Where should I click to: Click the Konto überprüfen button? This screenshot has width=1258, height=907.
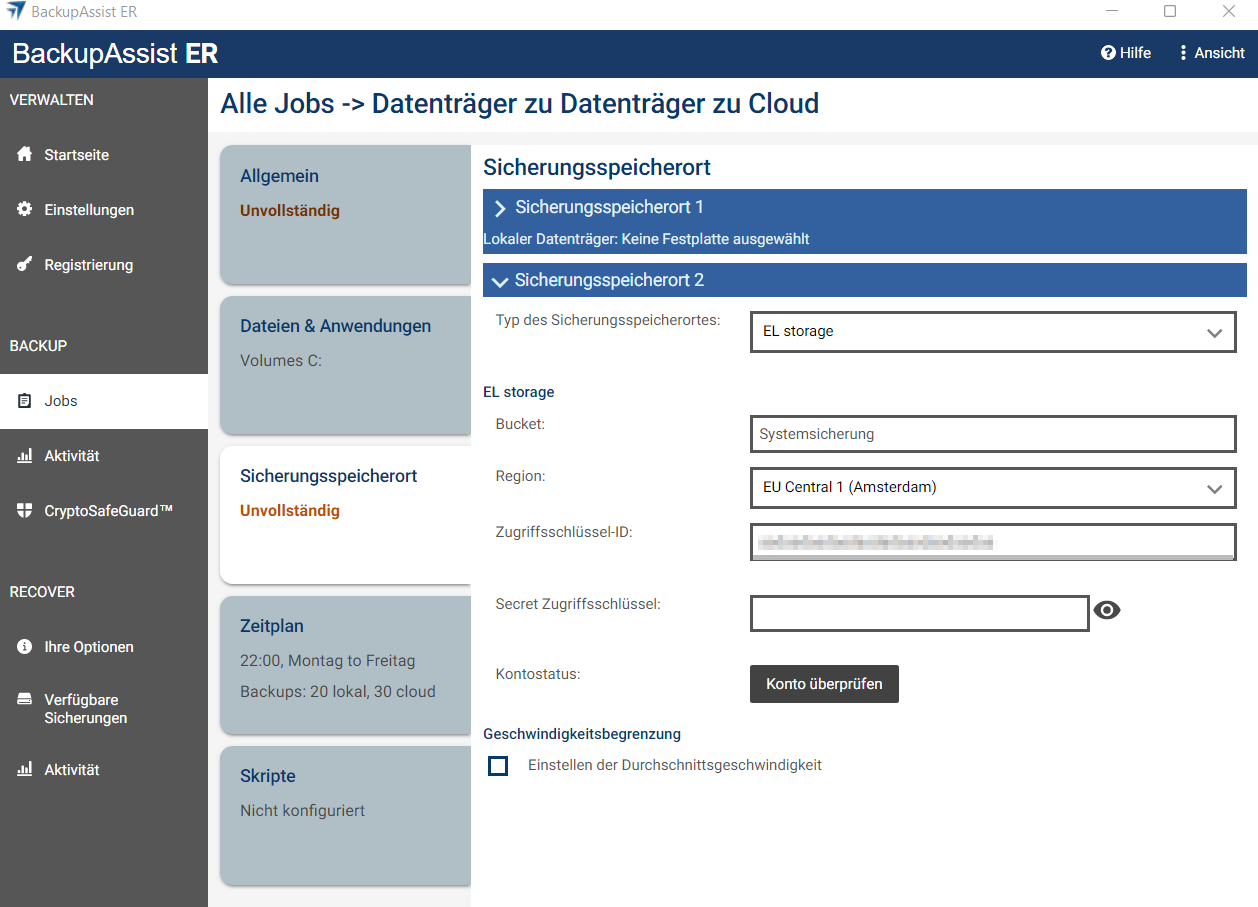(x=824, y=684)
